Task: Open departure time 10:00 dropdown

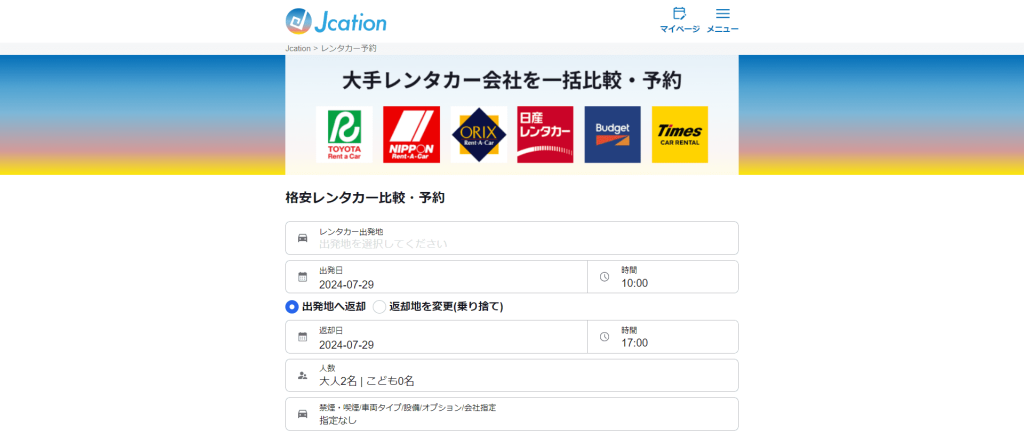Action: pyautogui.click(x=663, y=277)
